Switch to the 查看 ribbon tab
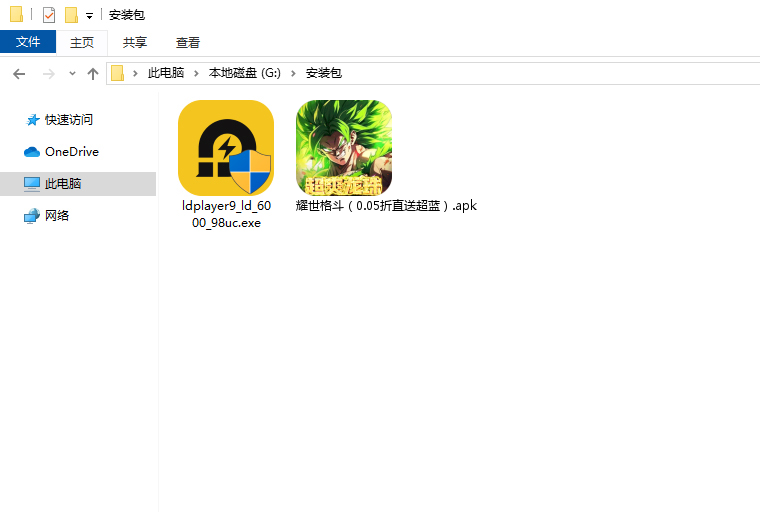The width and height of the screenshot is (760, 512). point(188,42)
